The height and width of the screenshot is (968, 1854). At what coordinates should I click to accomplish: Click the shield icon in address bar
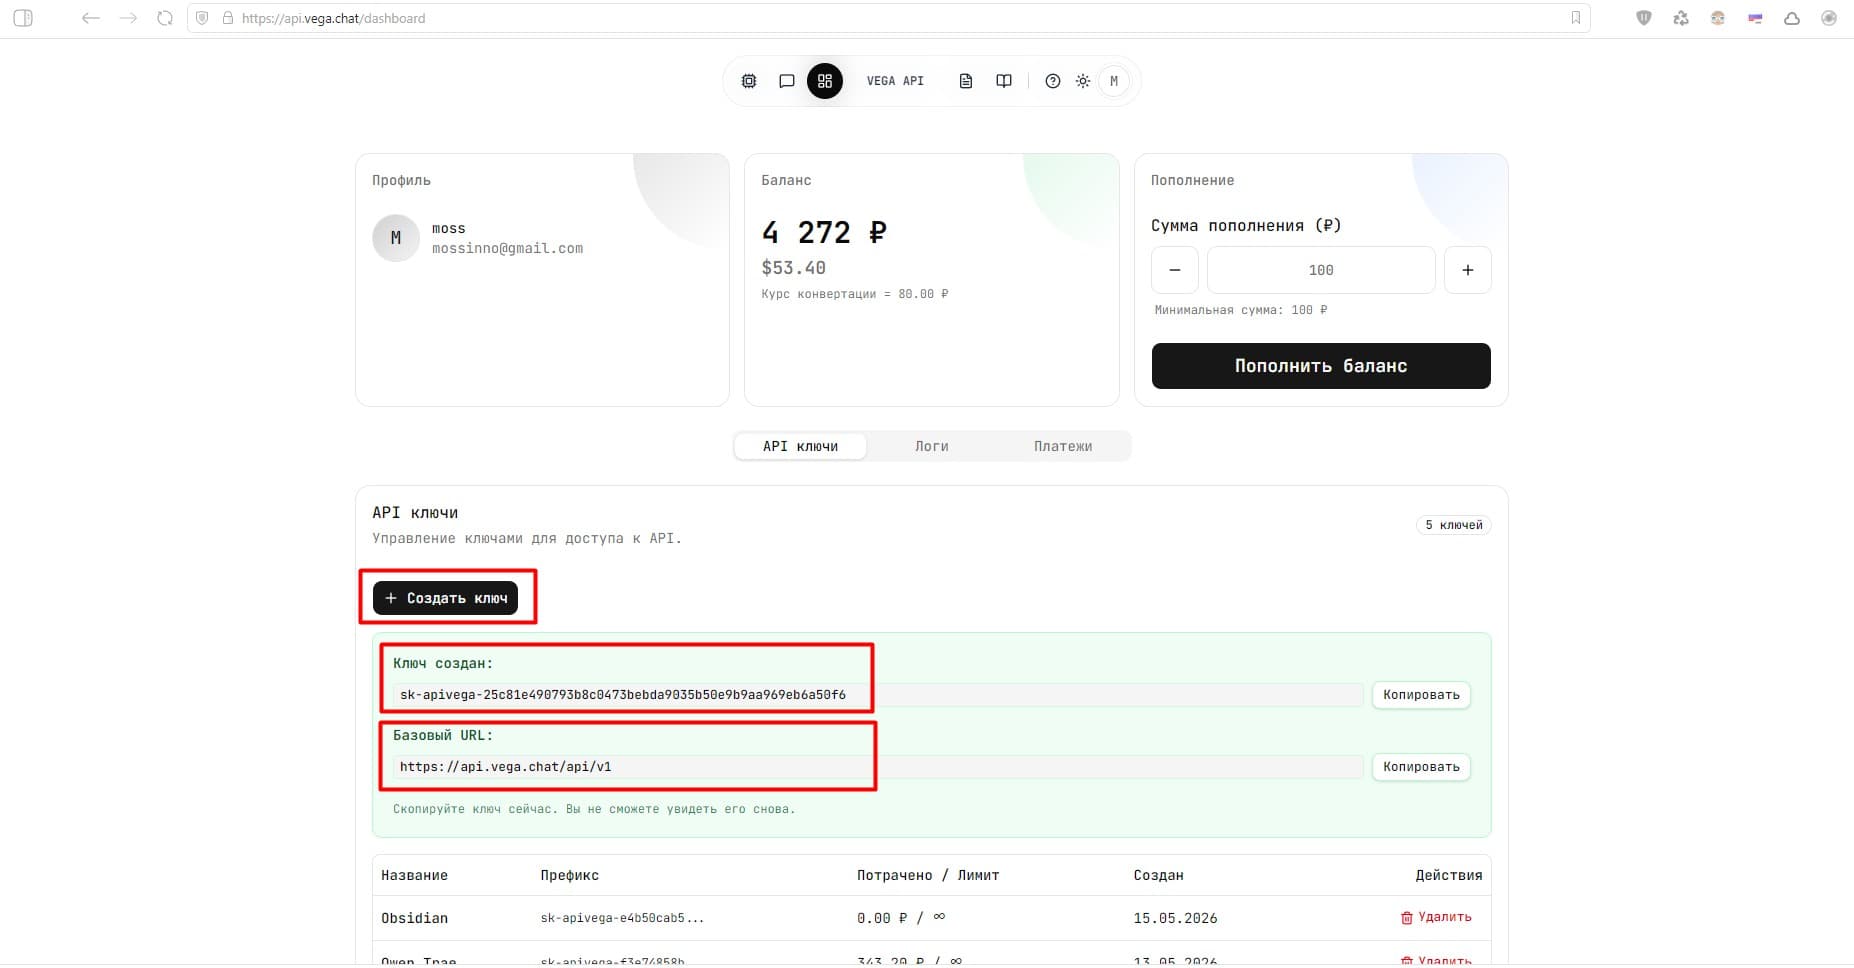click(x=202, y=18)
